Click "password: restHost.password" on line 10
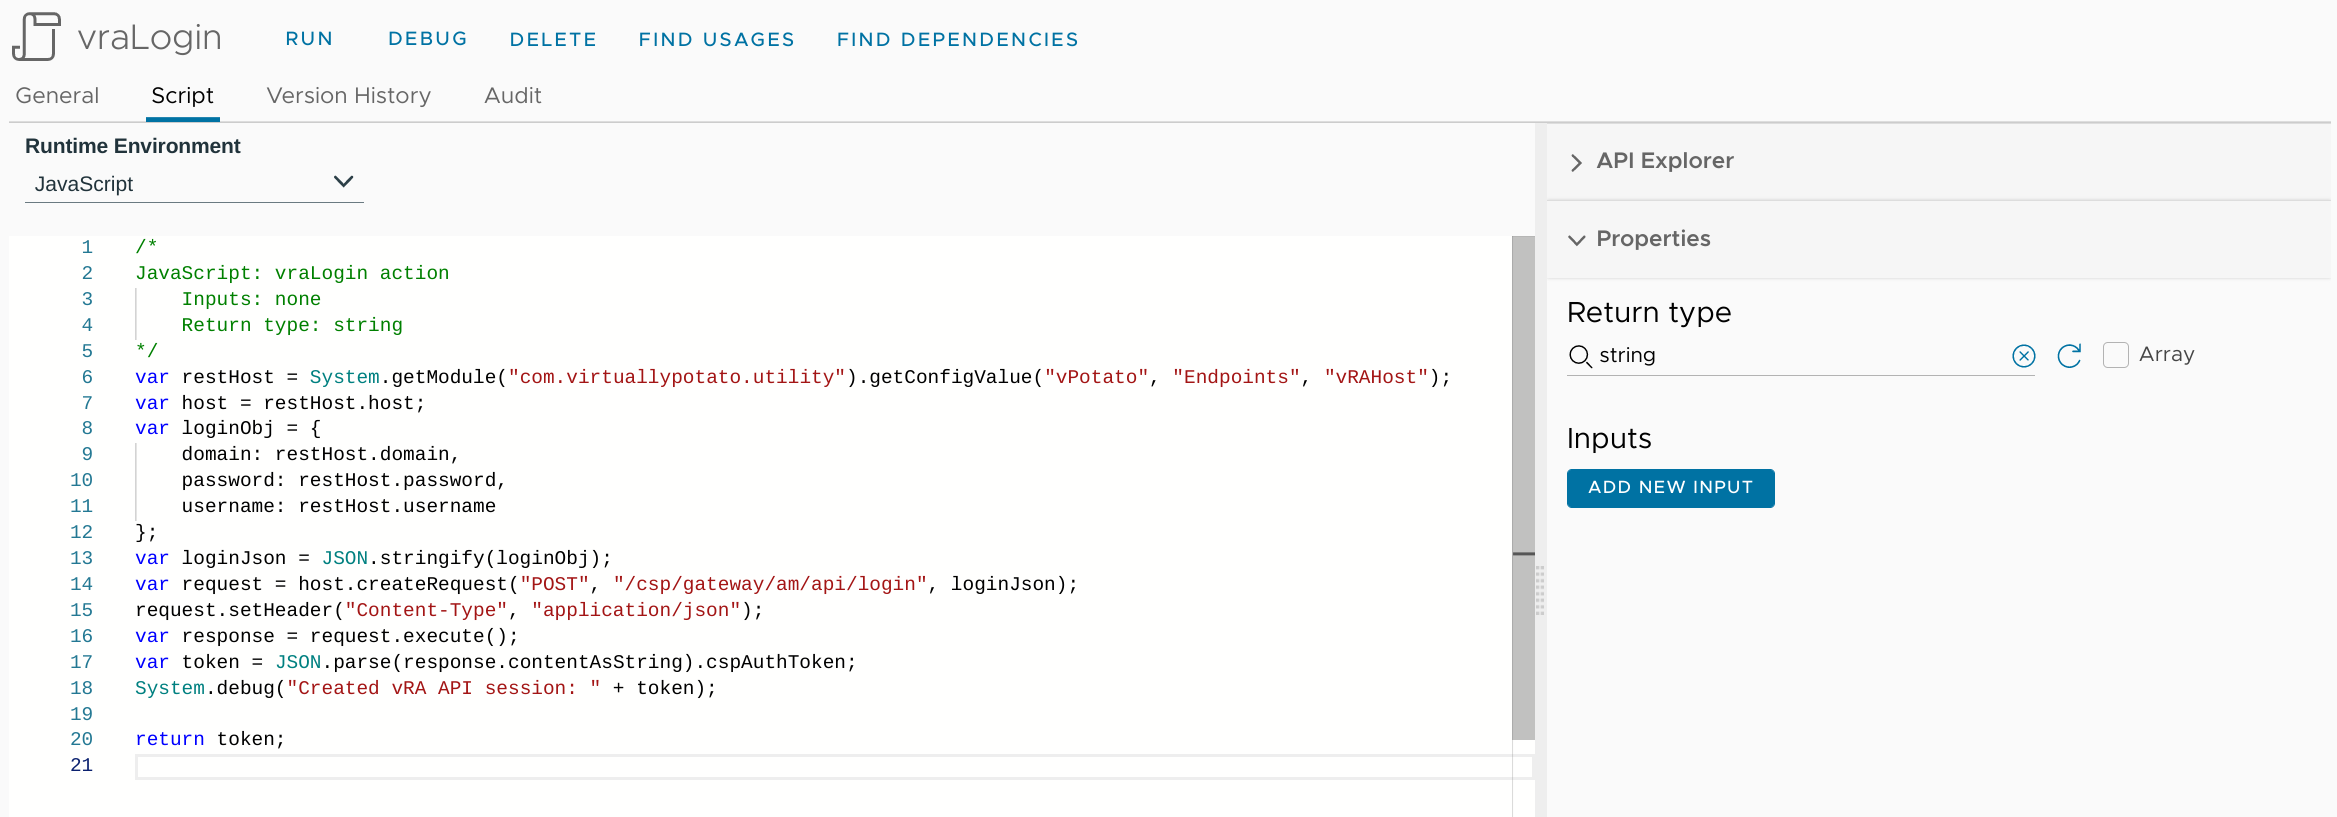This screenshot has height=817, width=2337. tap(338, 480)
